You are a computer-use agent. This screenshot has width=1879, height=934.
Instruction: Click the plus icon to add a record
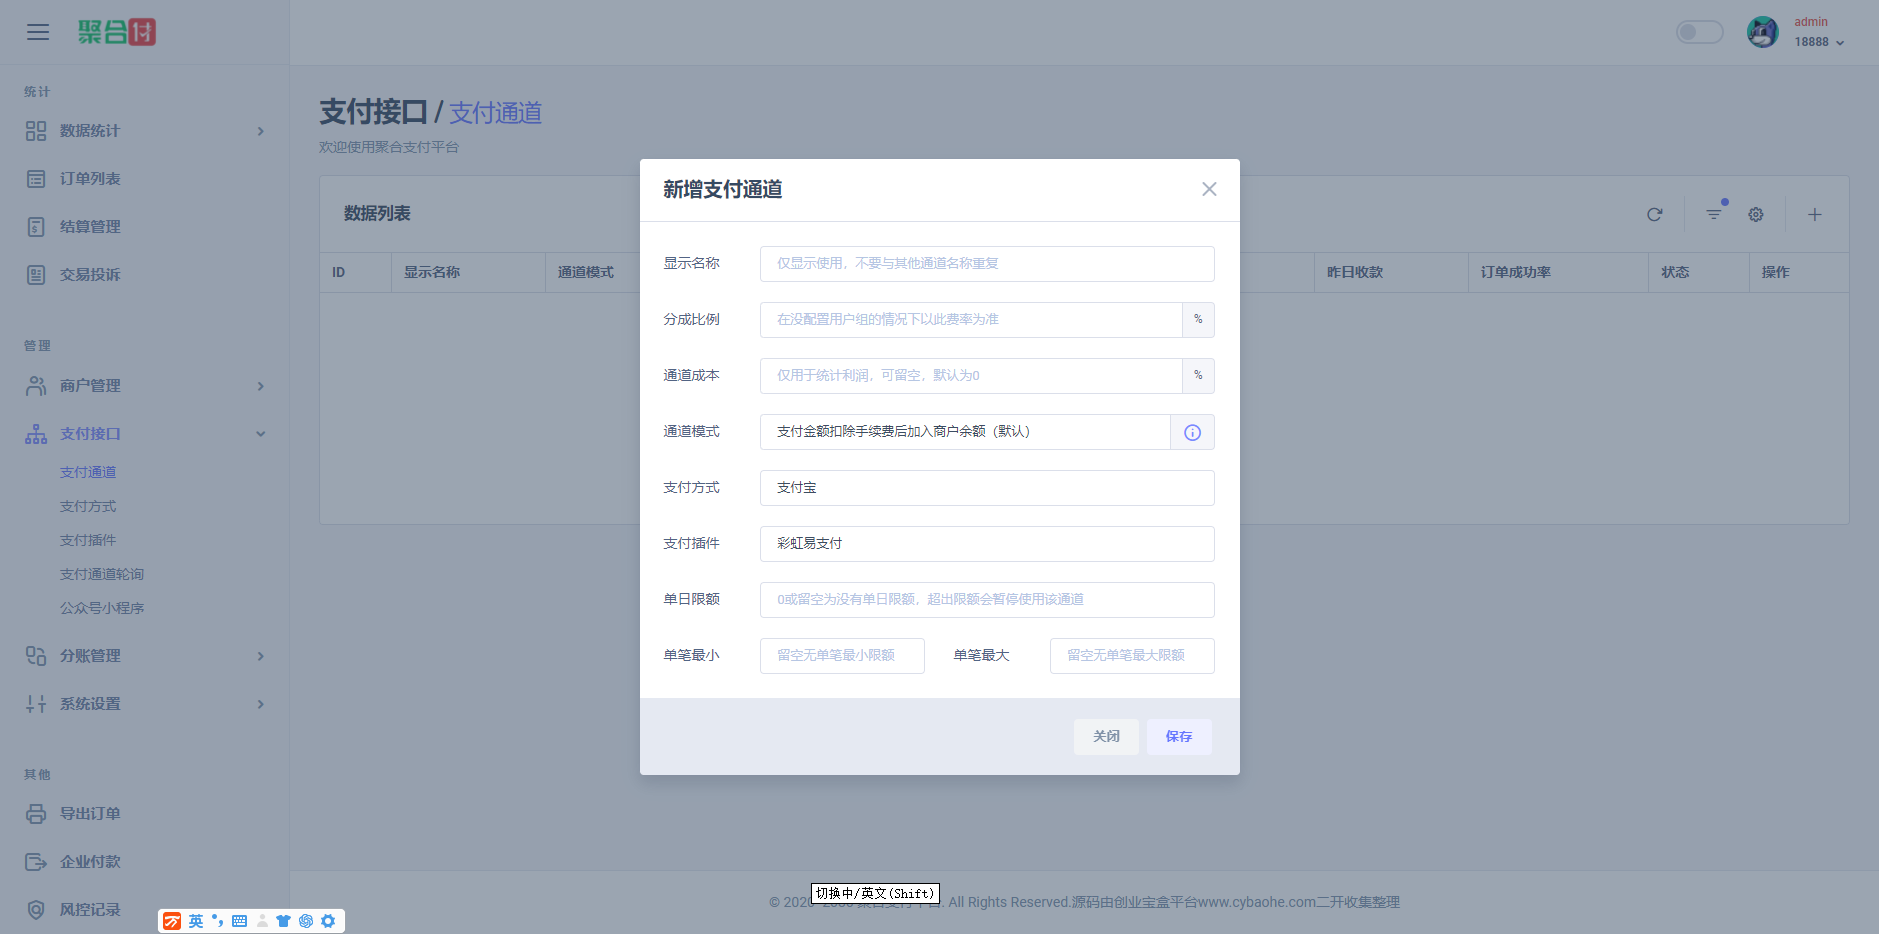tap(1815, 214)
